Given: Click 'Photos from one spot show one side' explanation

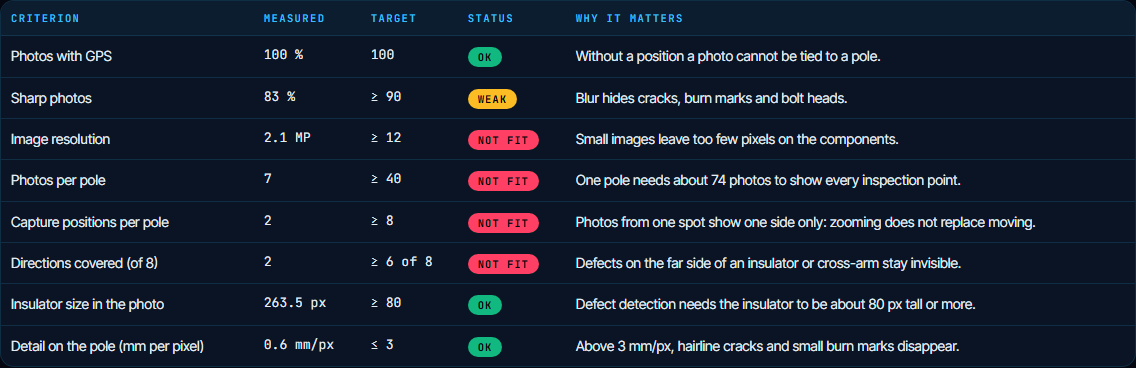Looking at the screenshot, I should tap(806, 222).
